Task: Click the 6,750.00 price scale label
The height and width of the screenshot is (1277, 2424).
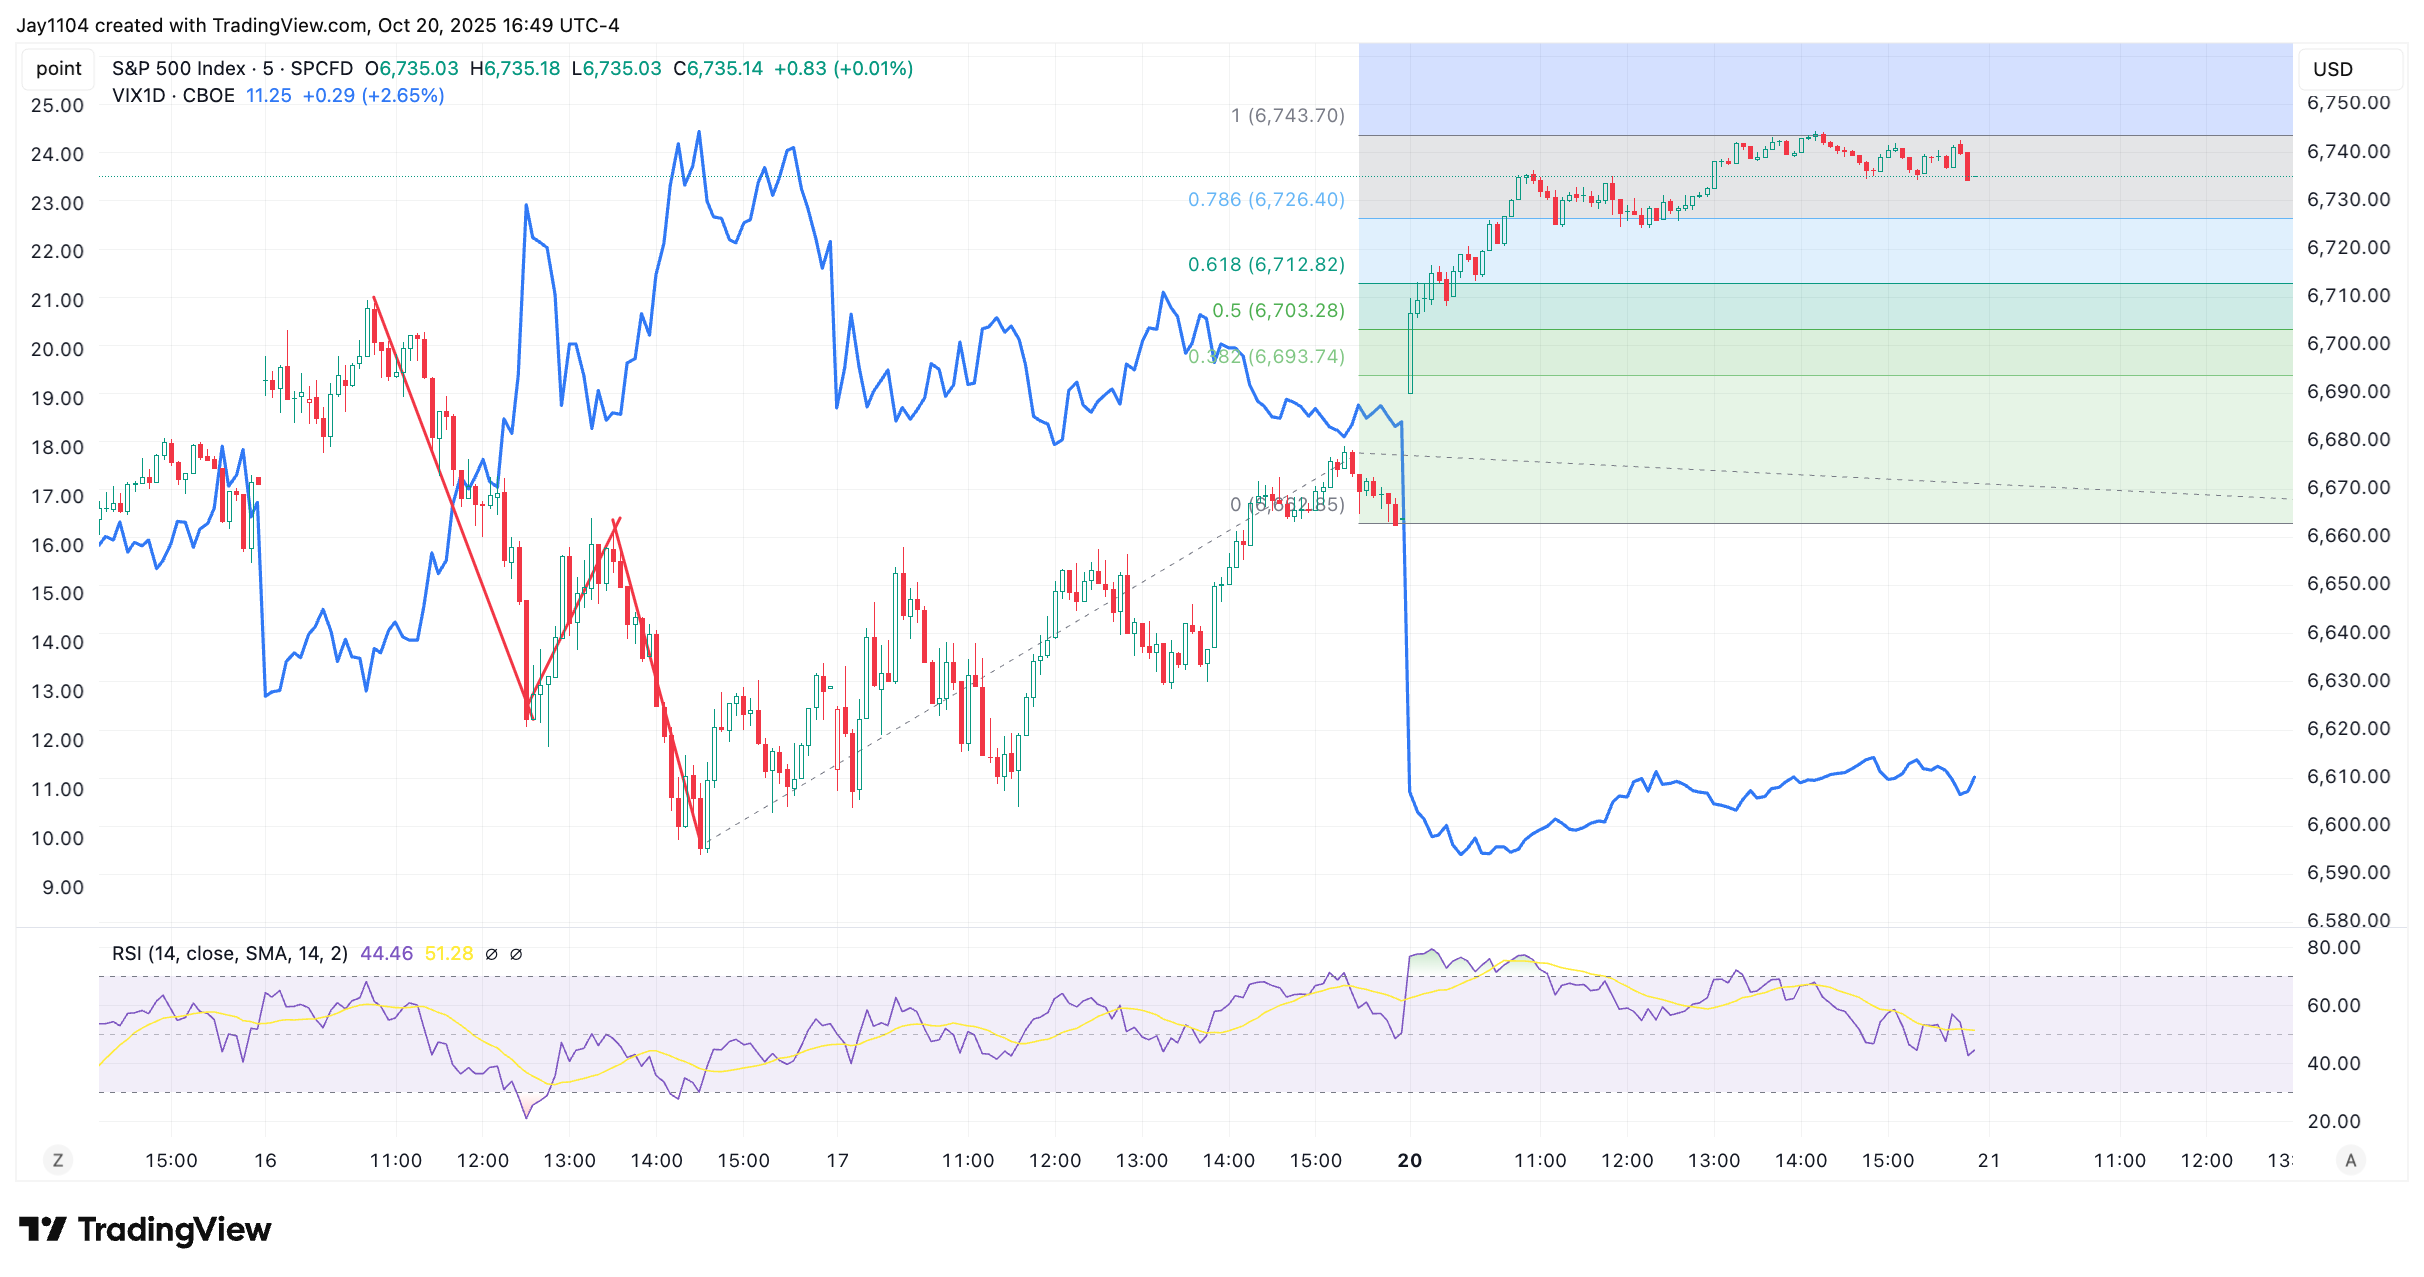Action: (2348, 103)
